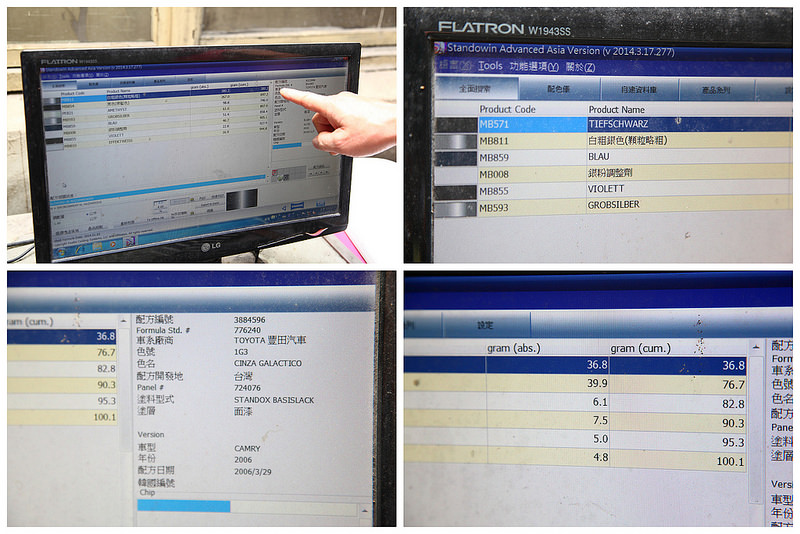Open the file explorer folder taskbar icon
The width and height of the screenshot is (800, 534).
[97, 247]
